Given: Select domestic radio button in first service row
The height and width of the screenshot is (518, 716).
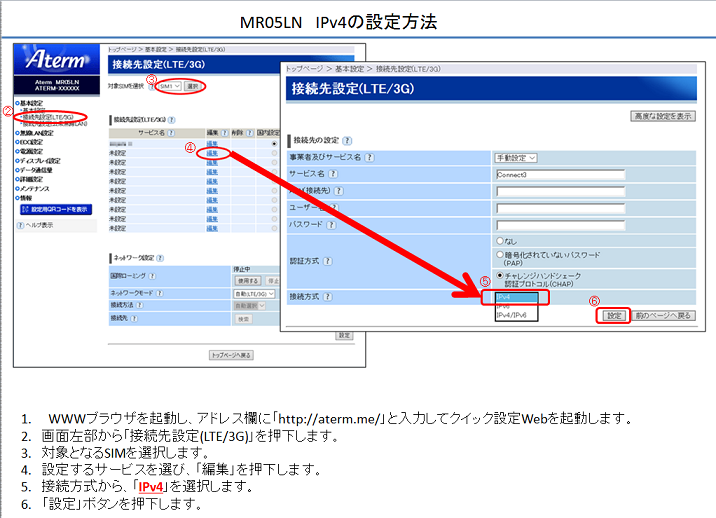Looking at the screenshot, I should (x=274, y=144).
